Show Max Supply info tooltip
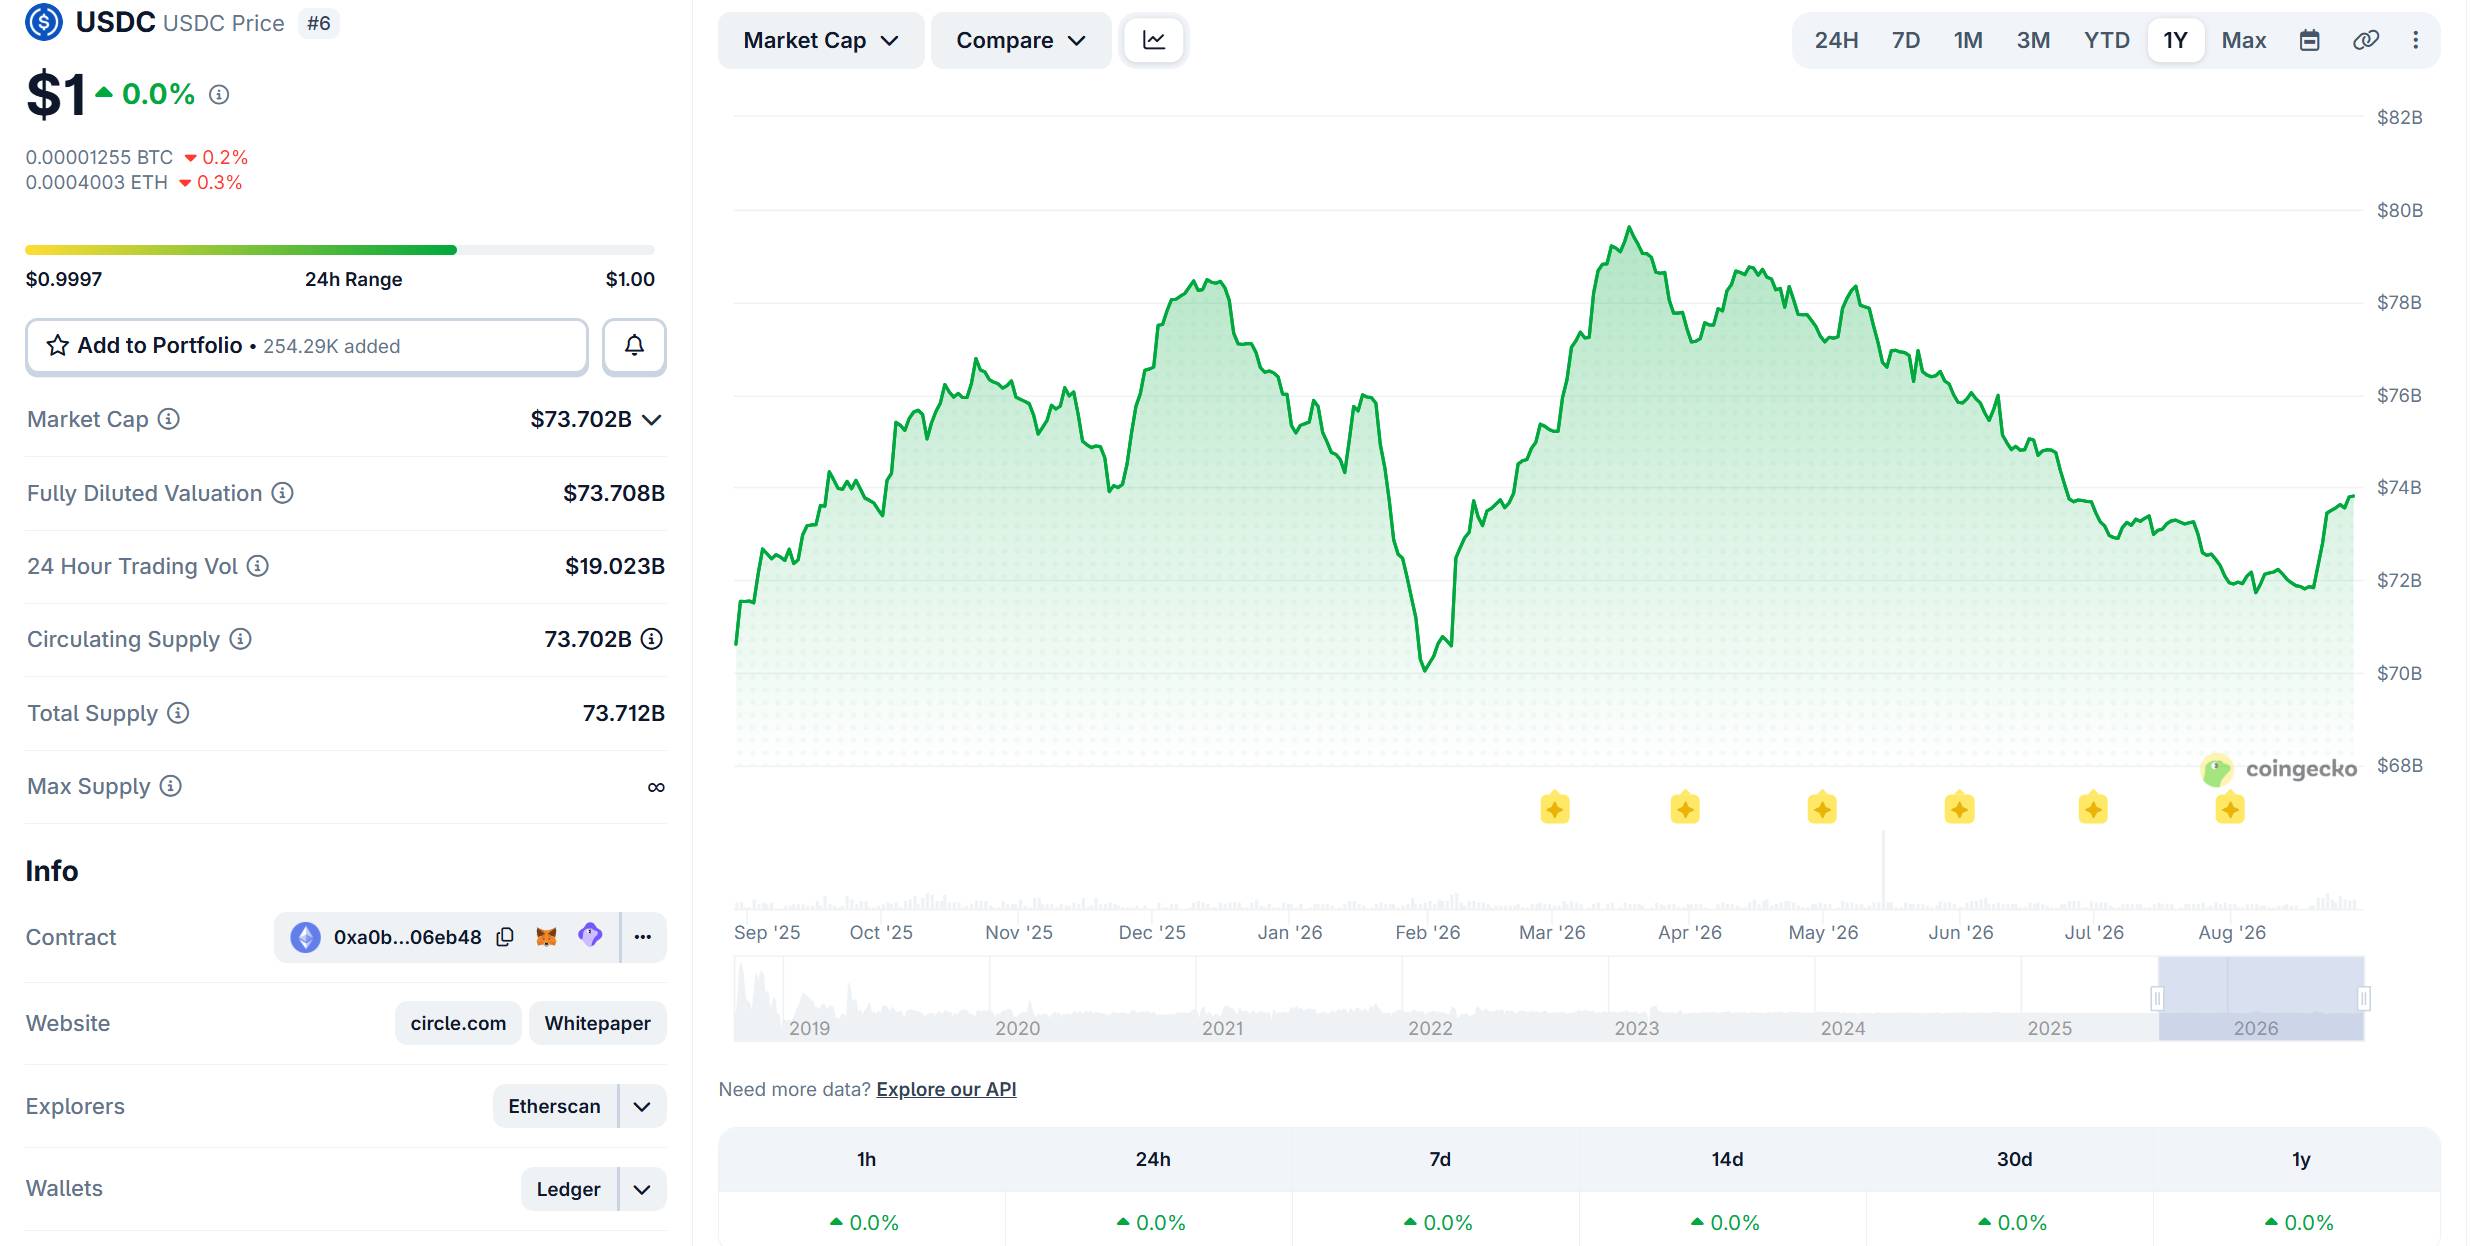The height and width of the screenshot is (1246, 2471). click(x=171, y=786)
